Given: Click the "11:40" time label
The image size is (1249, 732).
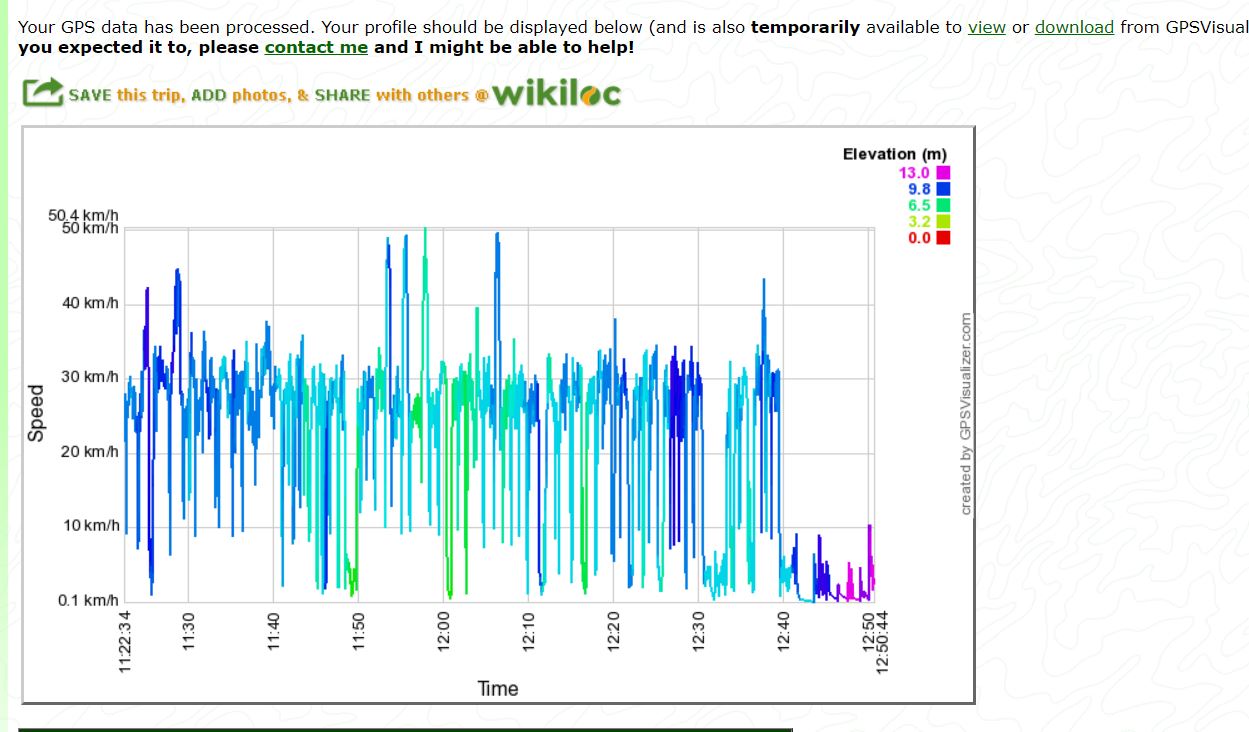Looking at the screenshot, I should click(x=273, y=632).
